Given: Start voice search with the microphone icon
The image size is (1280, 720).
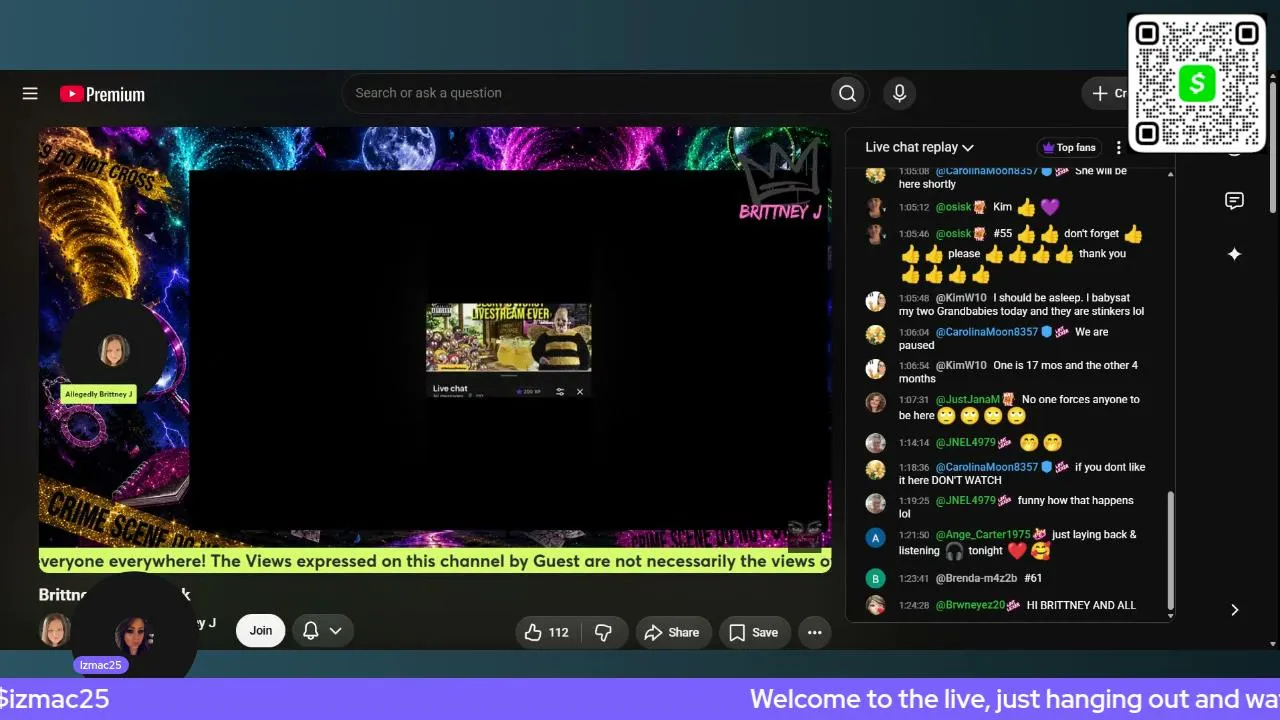Looking at the screenshot, I should pos(899,93).
